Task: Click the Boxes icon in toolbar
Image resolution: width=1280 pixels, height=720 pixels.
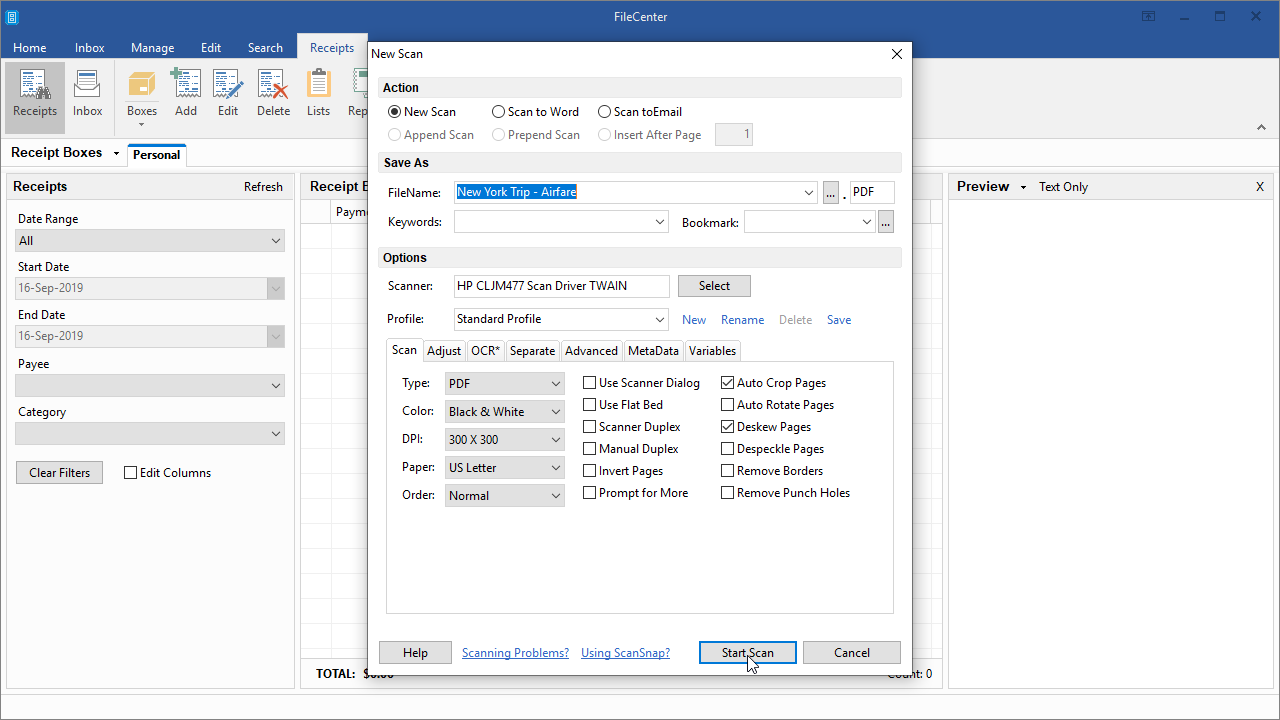Action: [141, 87]
